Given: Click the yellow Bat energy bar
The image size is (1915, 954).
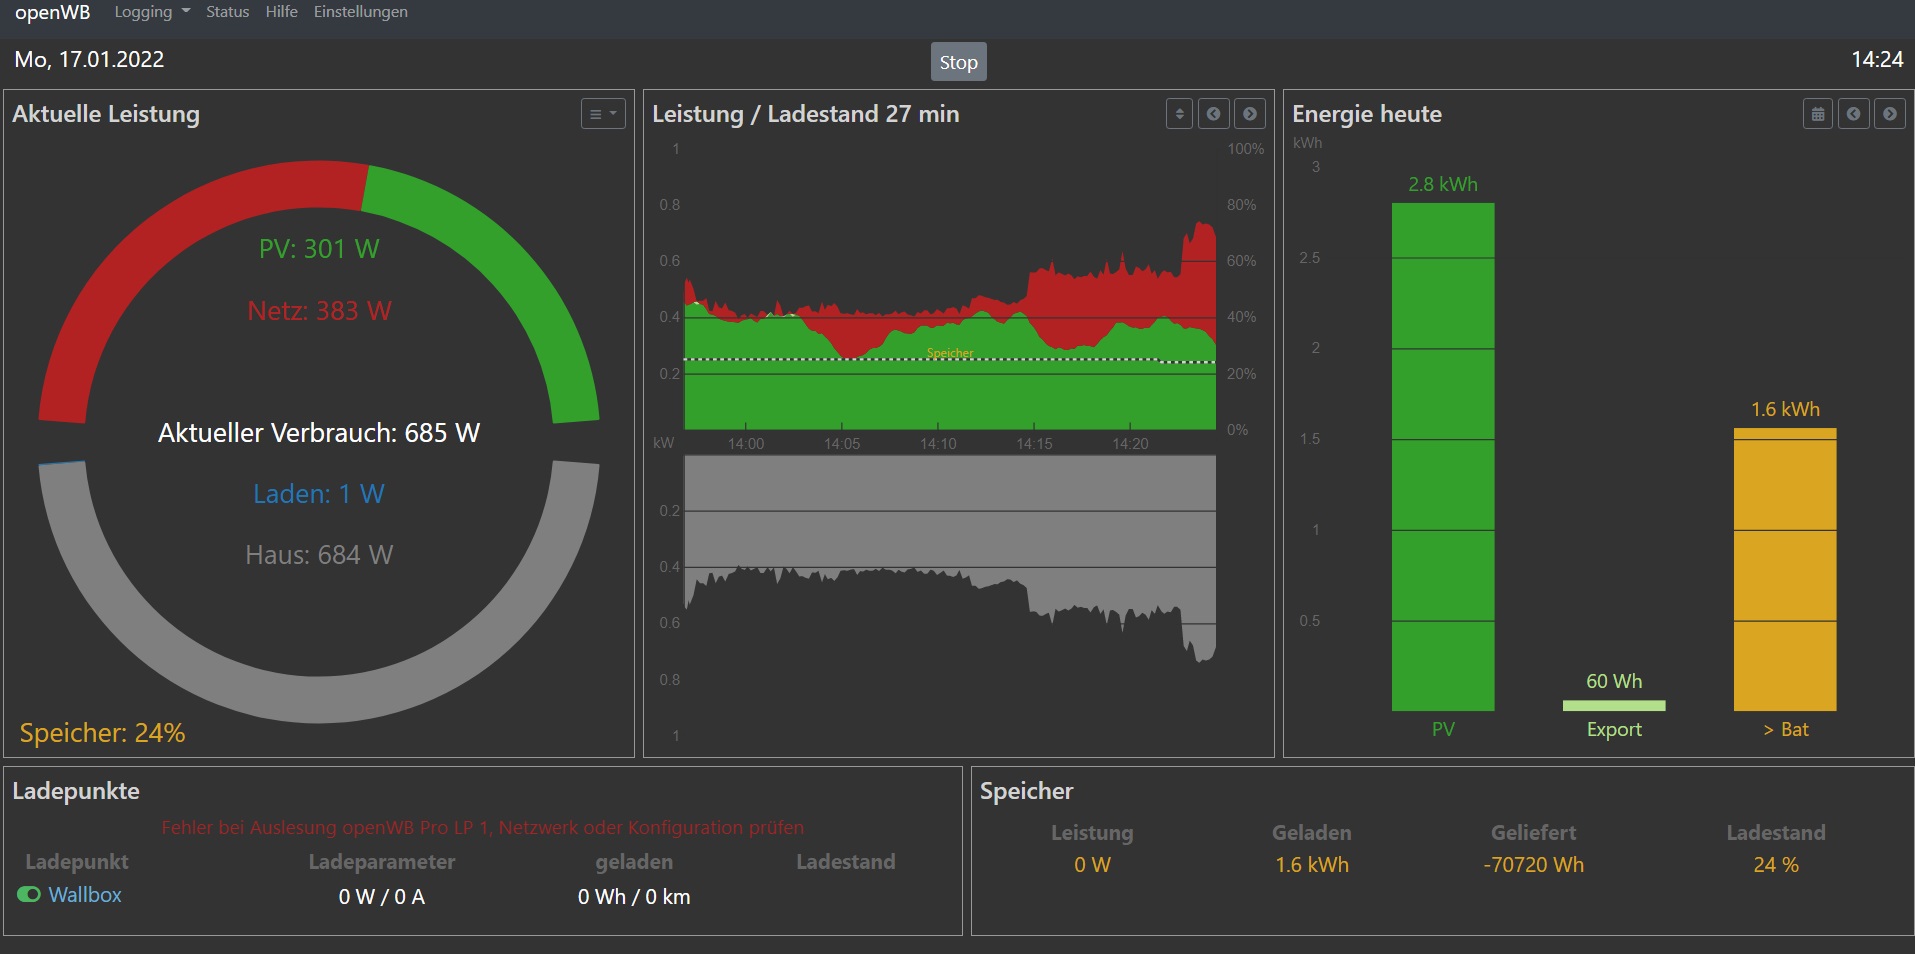Looking at the screenshot, I should [1784, 569].
